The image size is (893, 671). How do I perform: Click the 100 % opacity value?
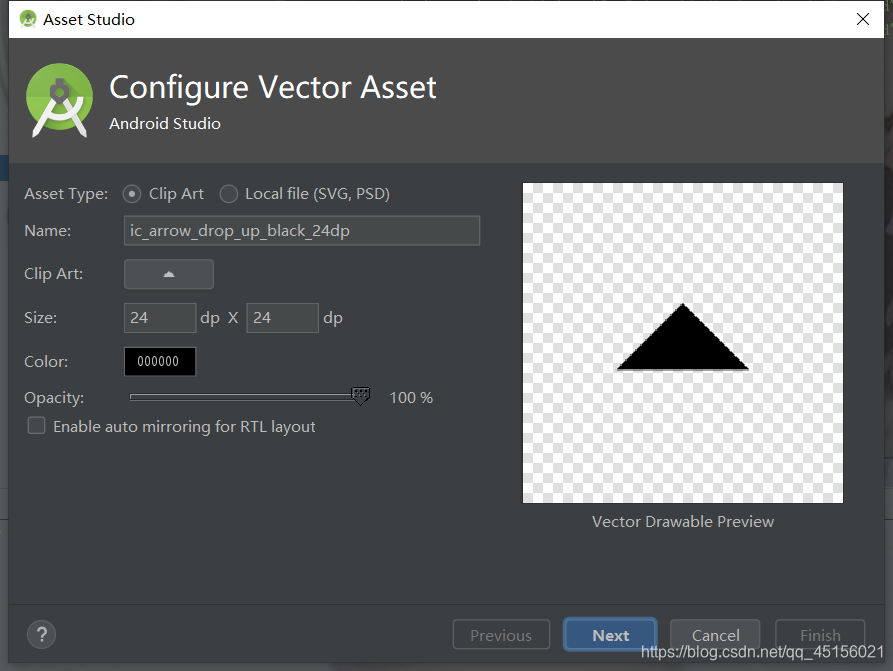coord(411,398)
